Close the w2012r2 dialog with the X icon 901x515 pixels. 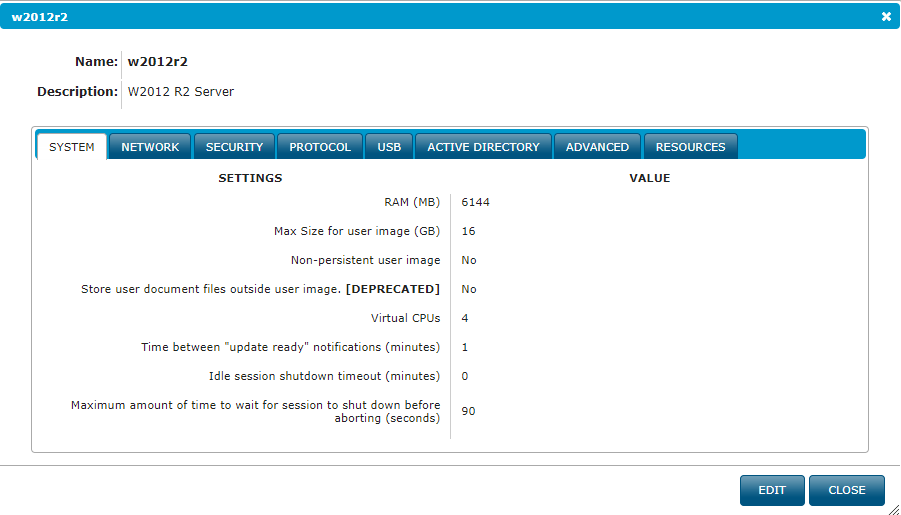(x=886, y=17)
